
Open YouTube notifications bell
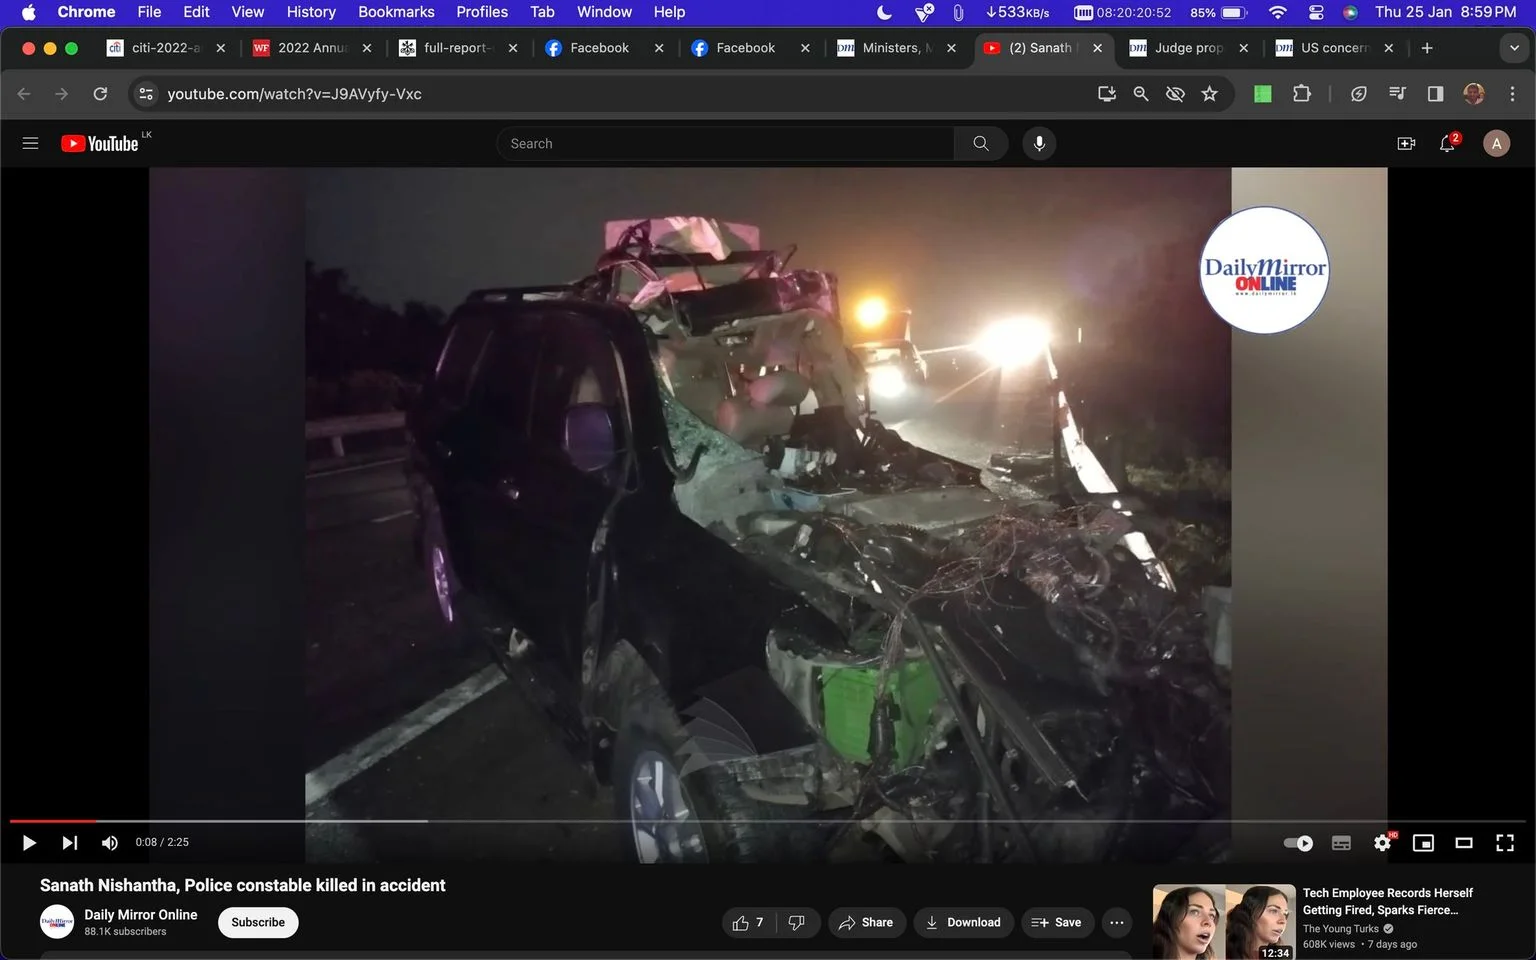pos(1448,144)
